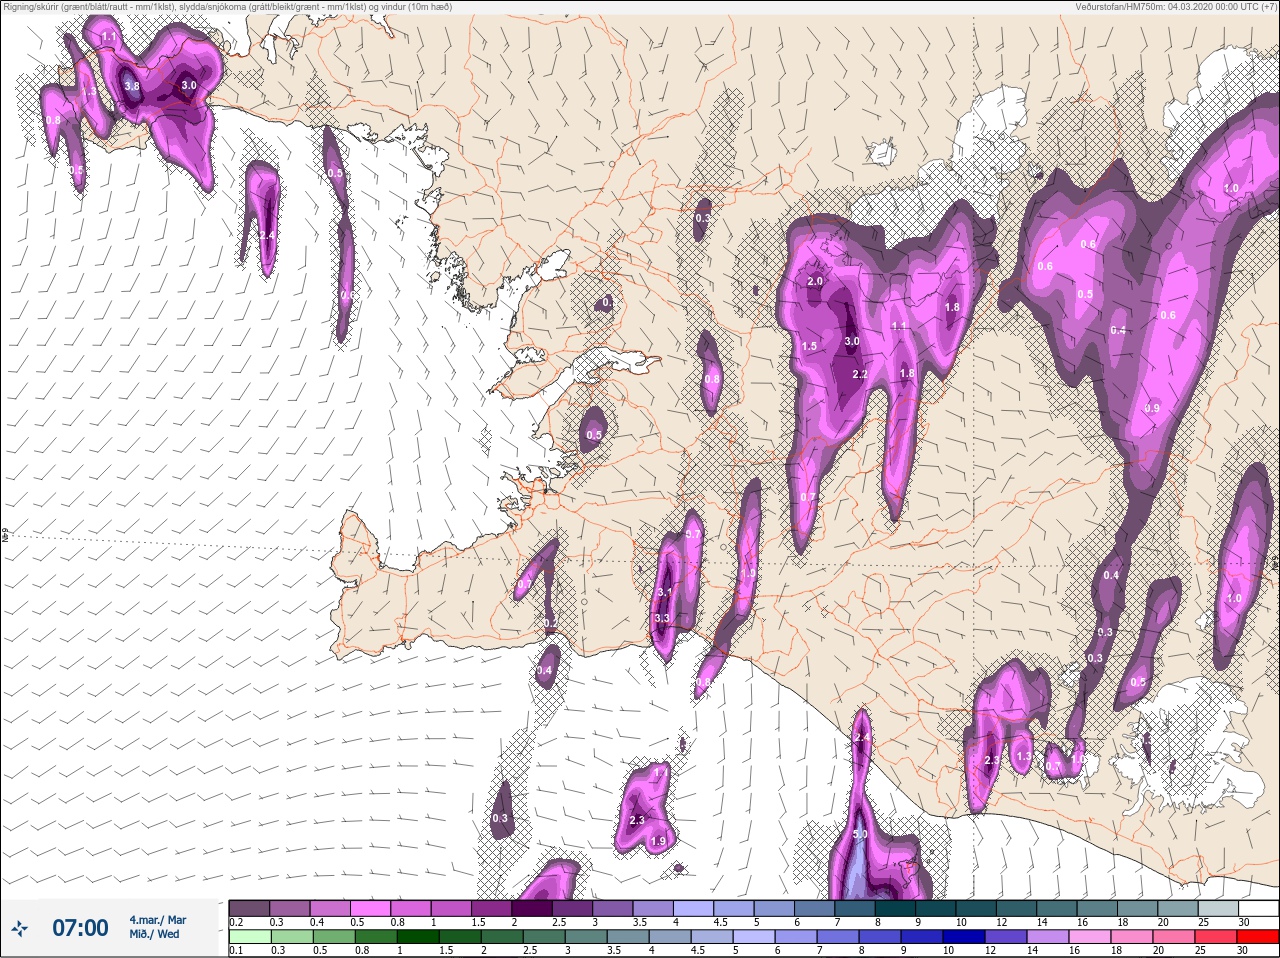Click the 1.9 value offshore in the south
Image resolution: width=1280 pixels, height=958 pixels.
658,842
